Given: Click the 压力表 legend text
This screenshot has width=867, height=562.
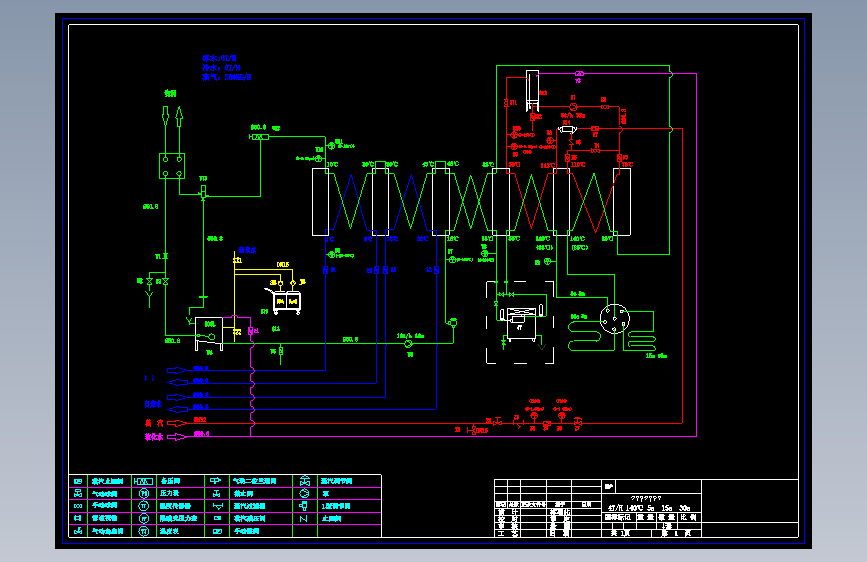Looking at the screenshot, I should (169, 493).
